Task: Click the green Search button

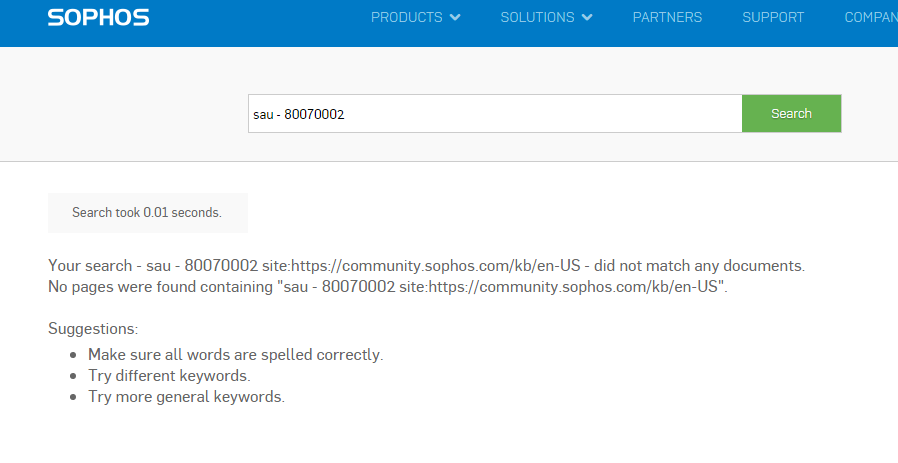Action: [x=791, y=113]
